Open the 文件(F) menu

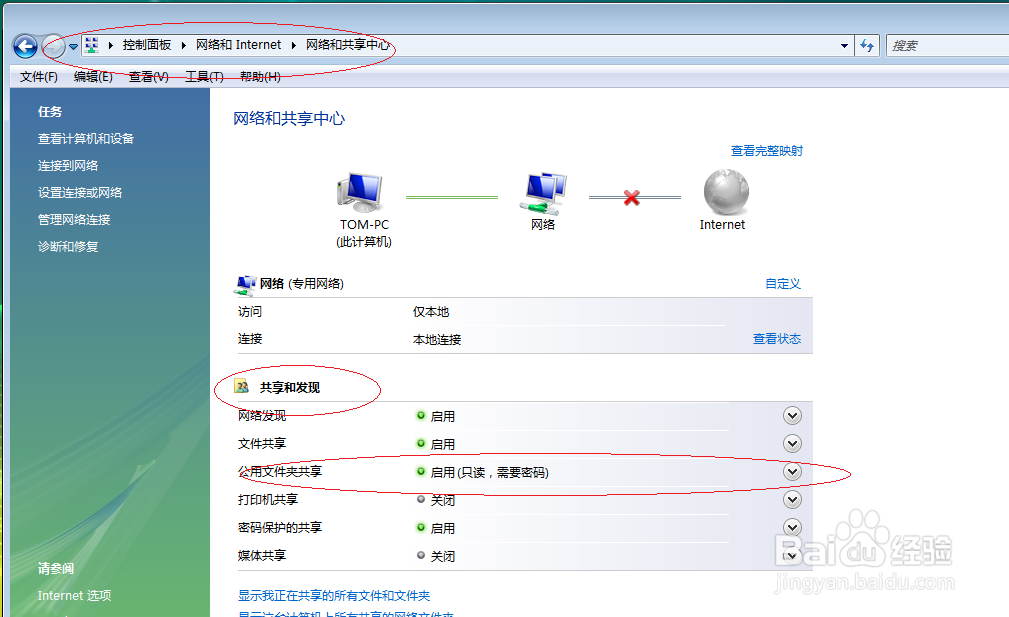[39, 77]
